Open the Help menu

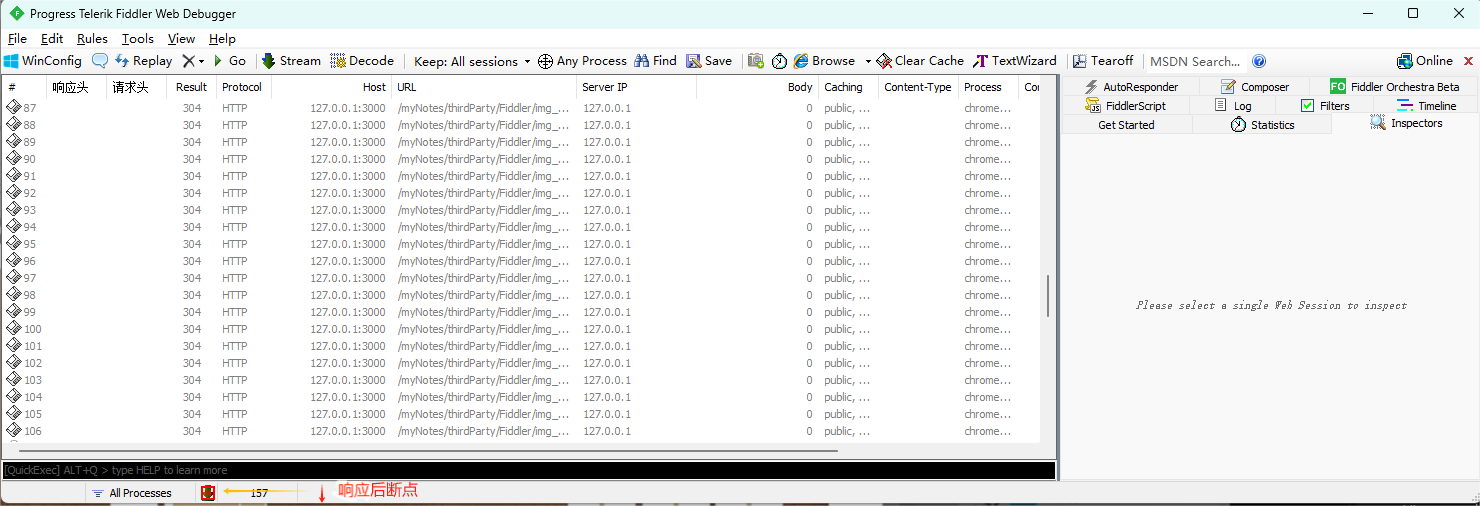pos(222,38)
